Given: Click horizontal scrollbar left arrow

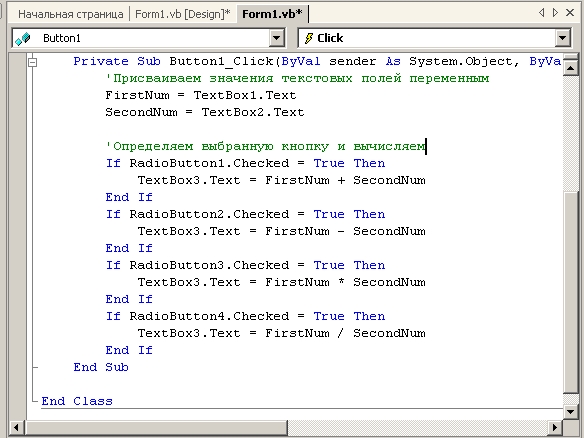Looking at the screenshot, I should coord(16,427).
